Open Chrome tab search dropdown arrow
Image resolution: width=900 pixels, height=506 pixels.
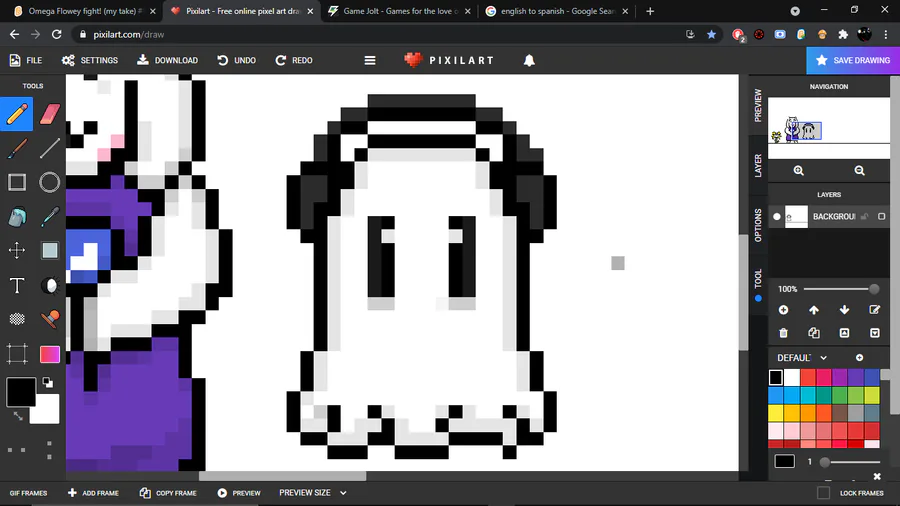[x=795, y=11]
